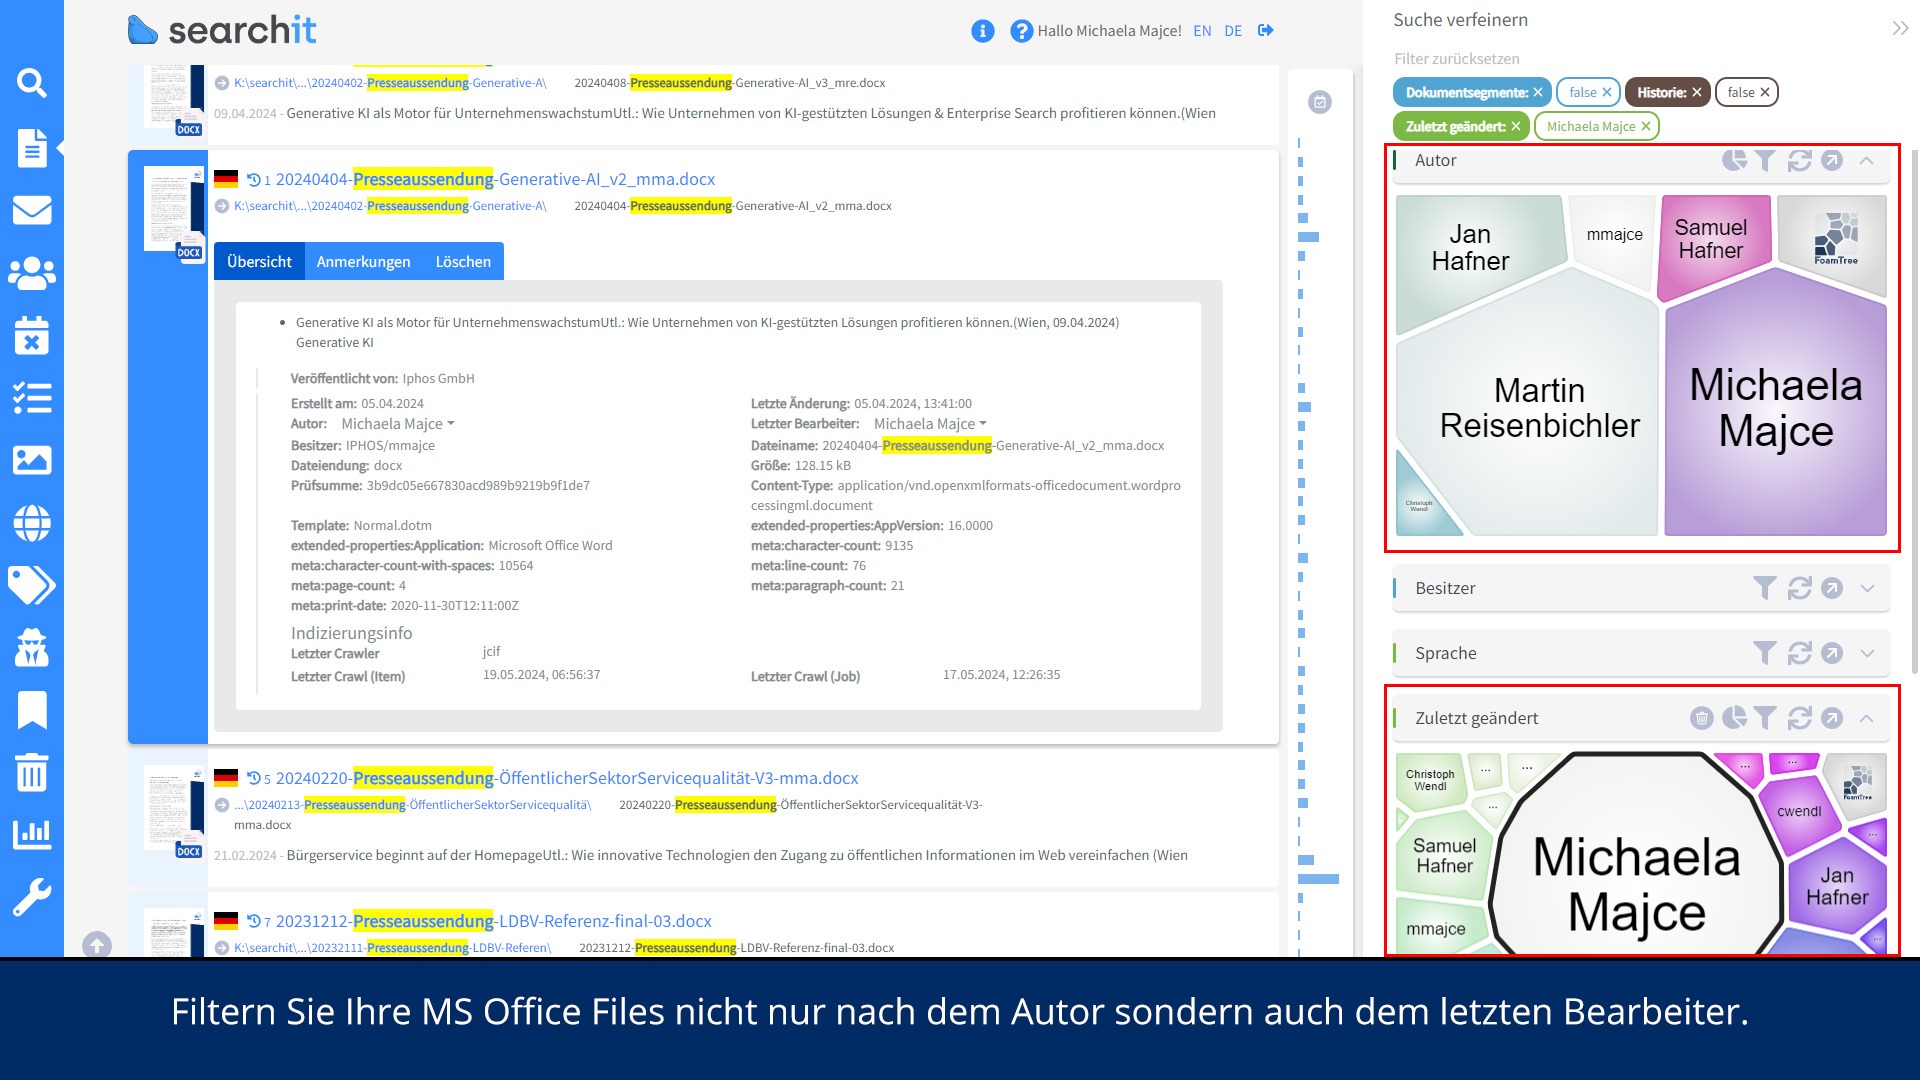This screenshot has width=1920, height=1080.
Task: Select pink Samuel Hafner cell in Autor treemap
Action: (x=1711, y=240)
